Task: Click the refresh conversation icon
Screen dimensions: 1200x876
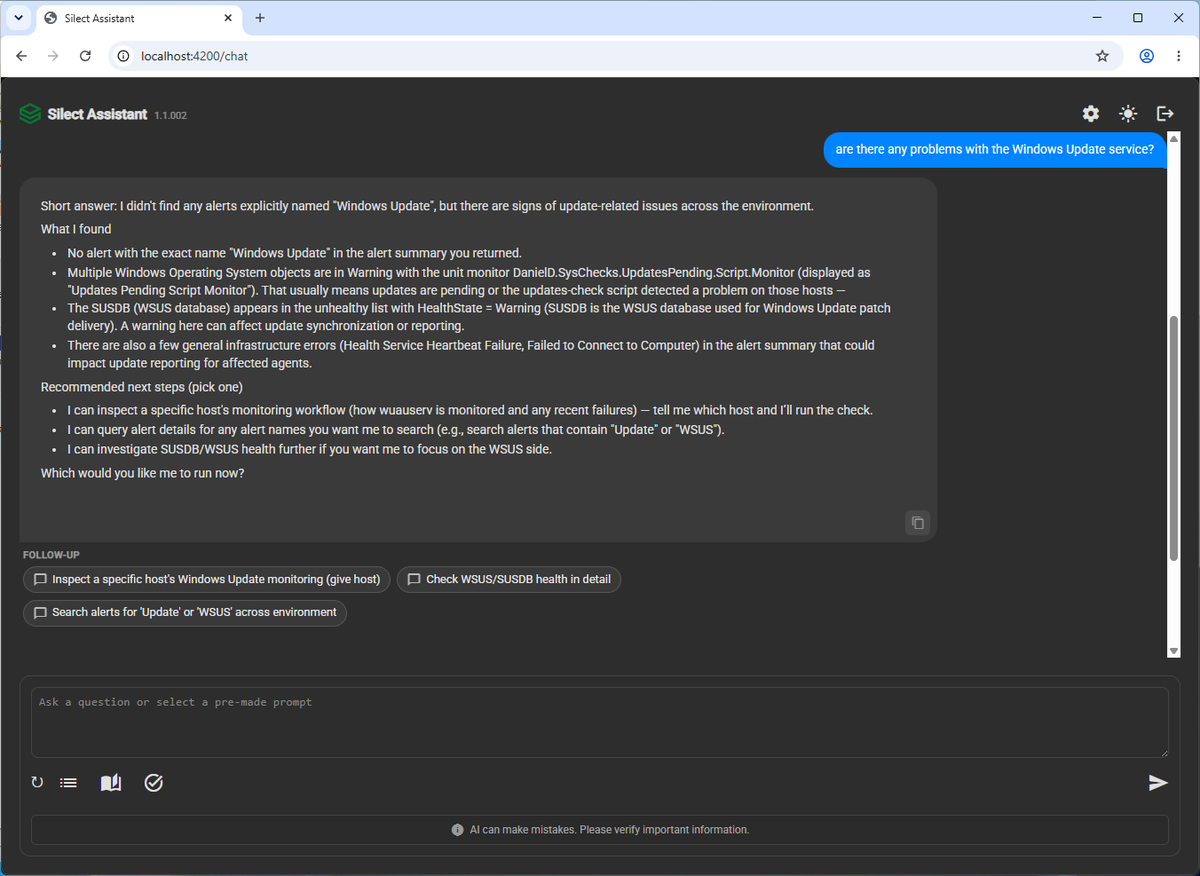Action: (37, 783)
